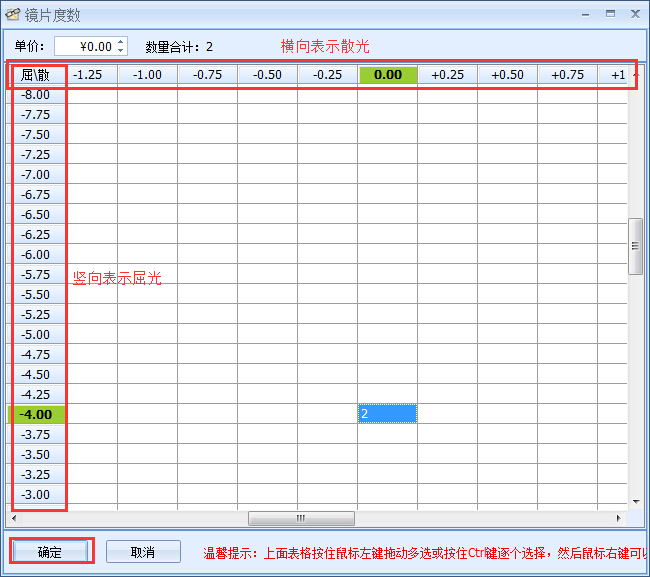Select the -4.25 row header
Screen dimensions: 650x577
(36, 394)
